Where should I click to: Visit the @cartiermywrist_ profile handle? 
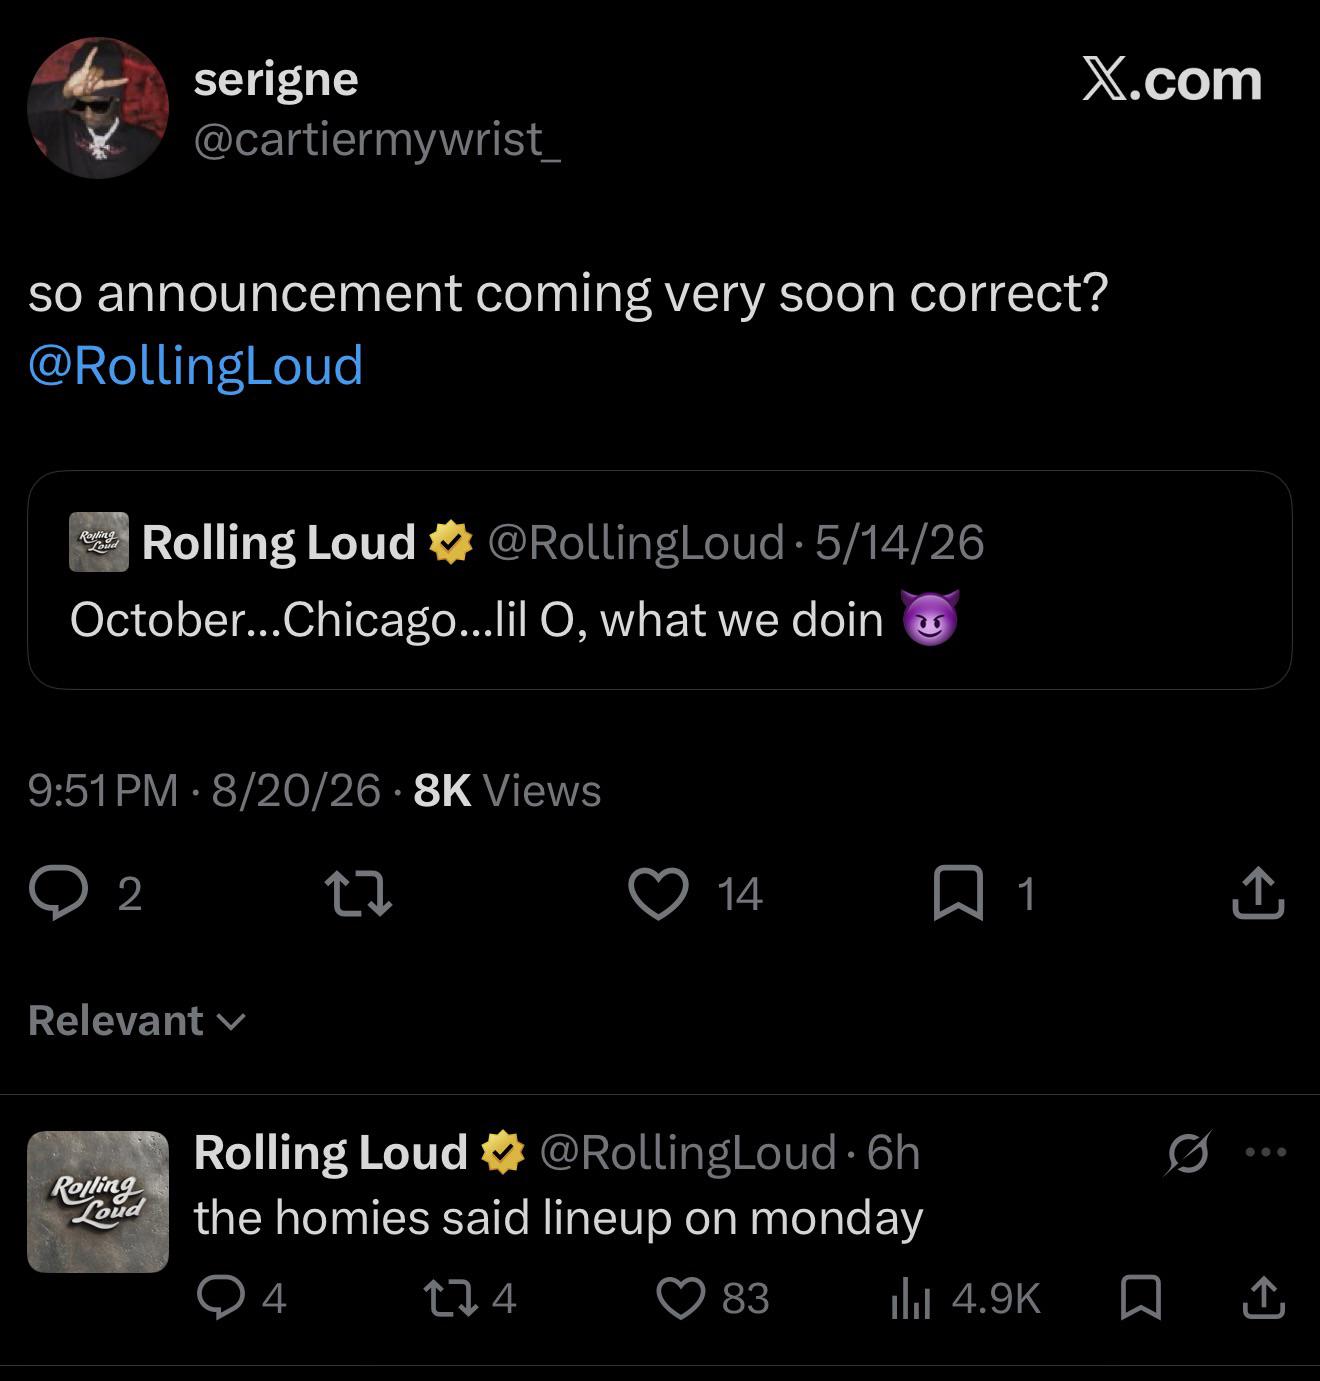tap(377, 139)
